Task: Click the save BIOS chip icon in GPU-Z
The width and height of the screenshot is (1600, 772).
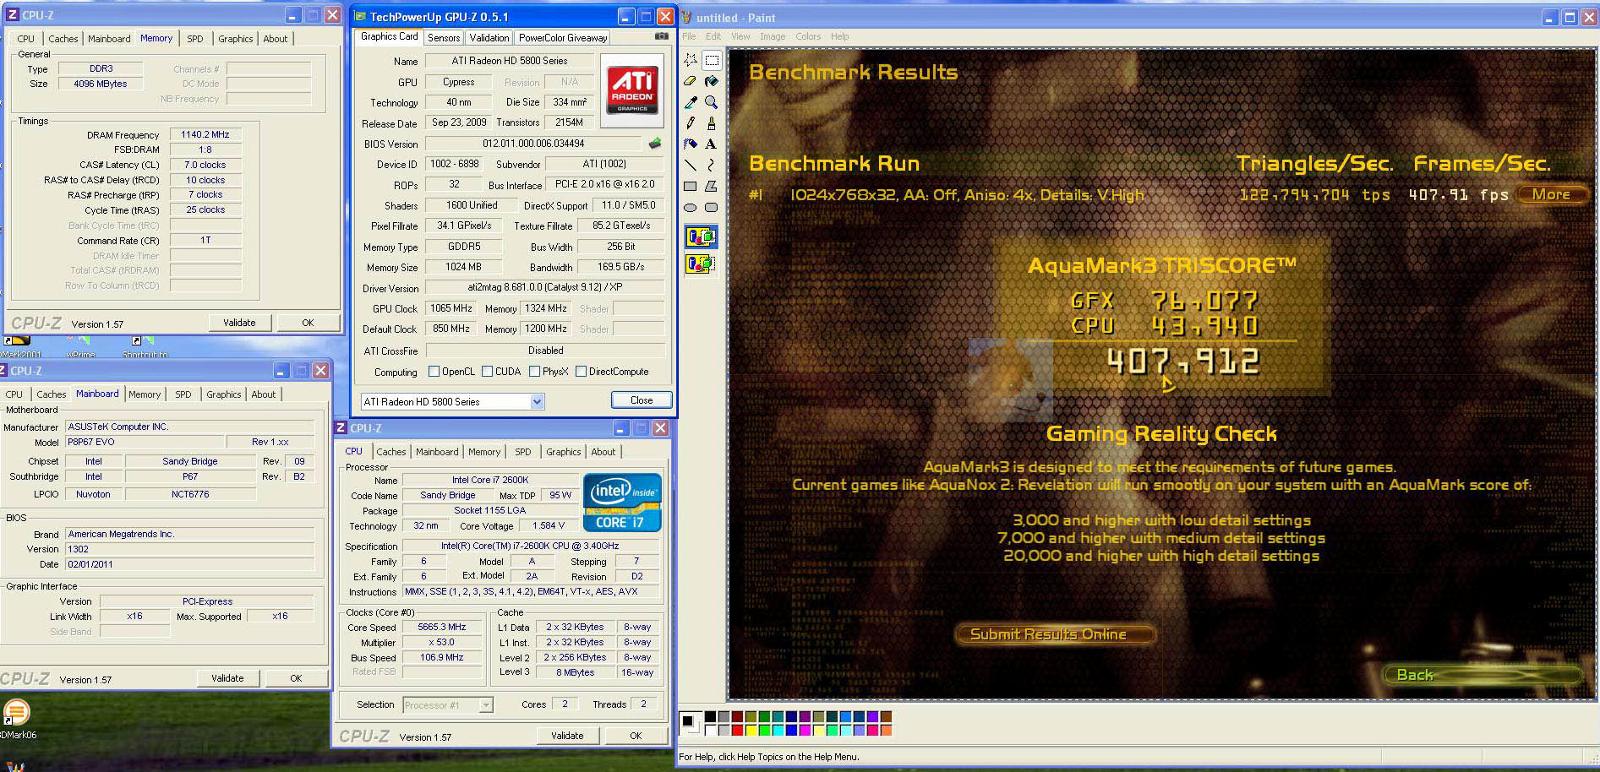Action: point(655,143)
